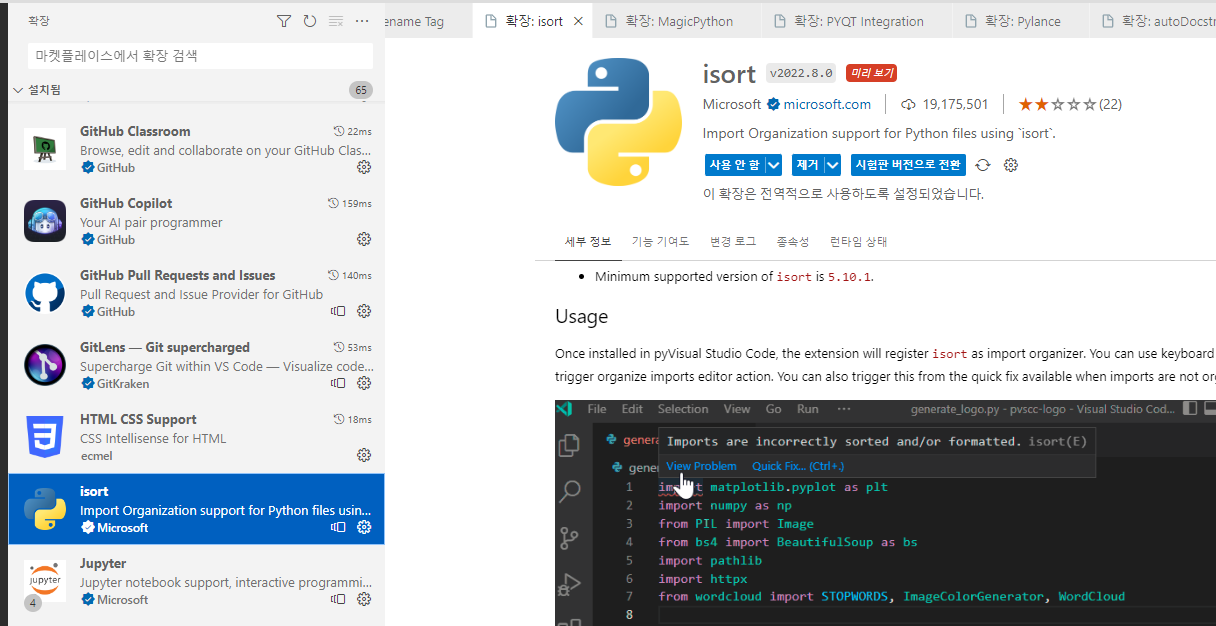Click sync-ignored icon in isort row
This screenshot has height=626, width=1216.
338,527
